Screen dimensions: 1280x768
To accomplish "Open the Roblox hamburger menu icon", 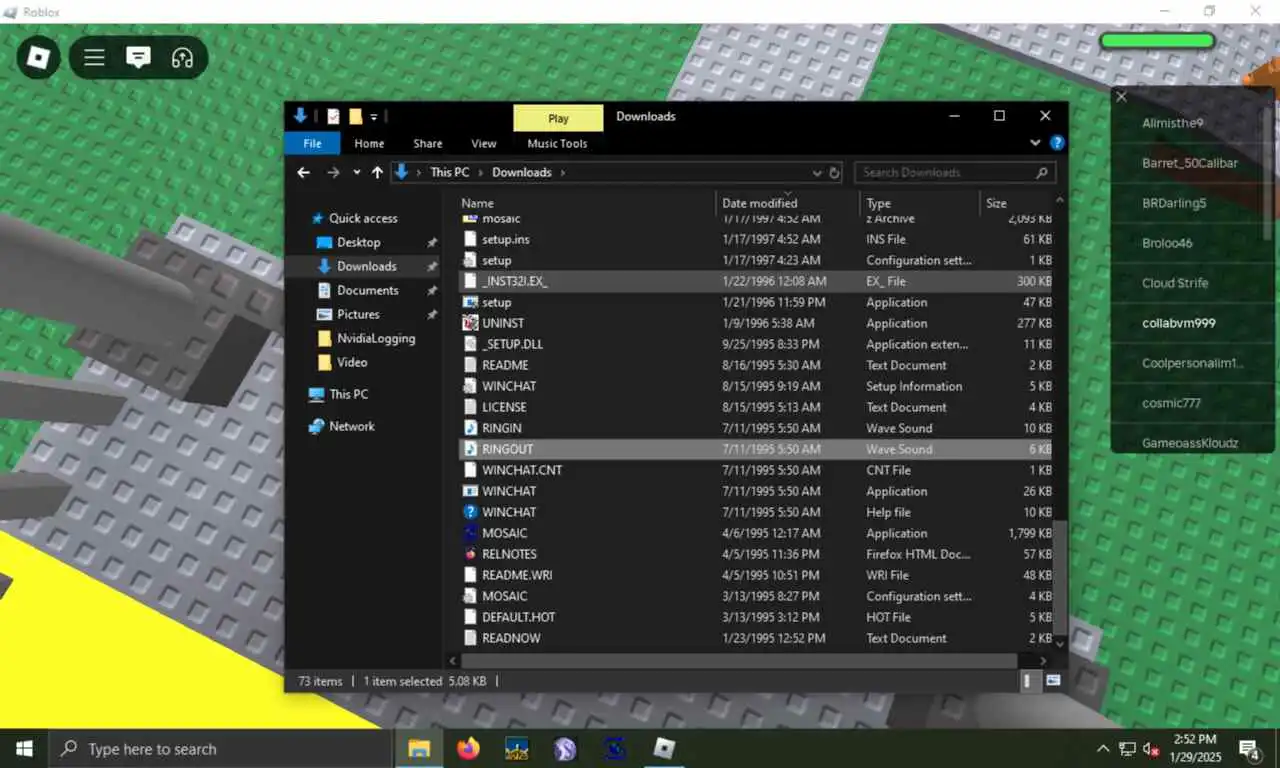I will coord(94,57).
